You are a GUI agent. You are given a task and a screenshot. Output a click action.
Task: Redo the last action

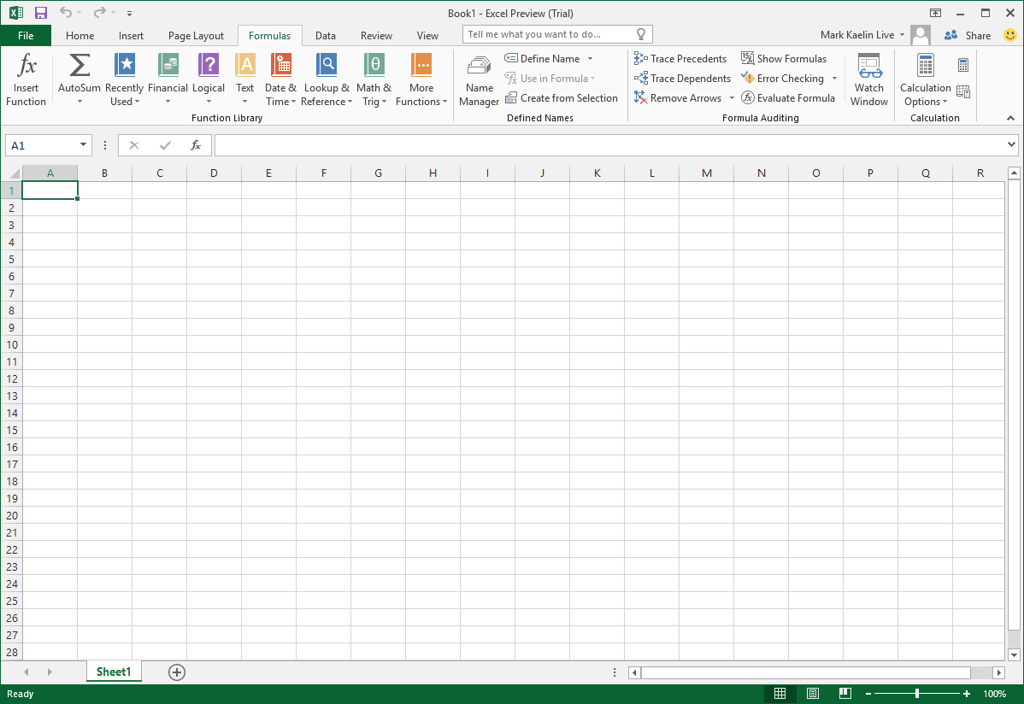(99, 12)
